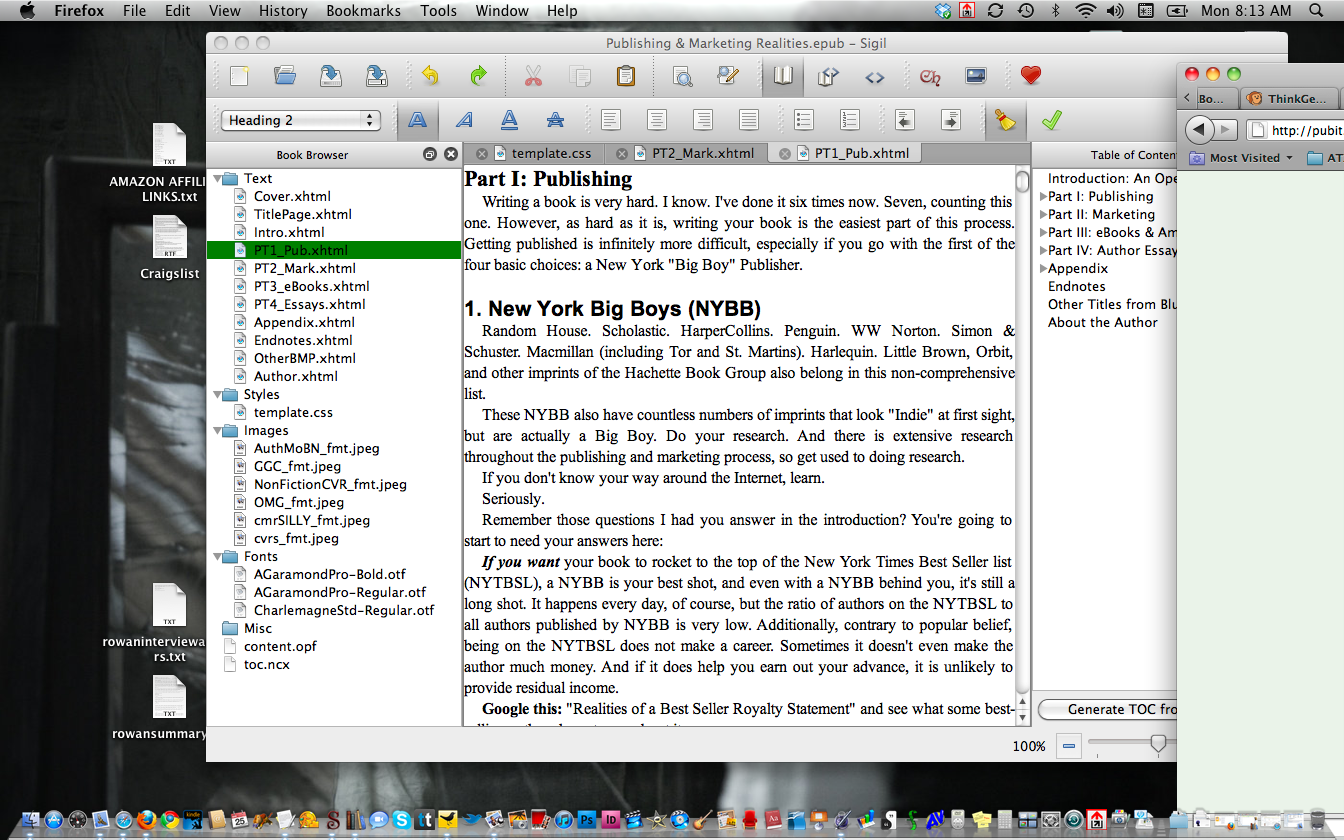Redo with the green arrow icon
Image resolution: width=1344 pixels, height=840 pixels.
(x=478, y=76)
